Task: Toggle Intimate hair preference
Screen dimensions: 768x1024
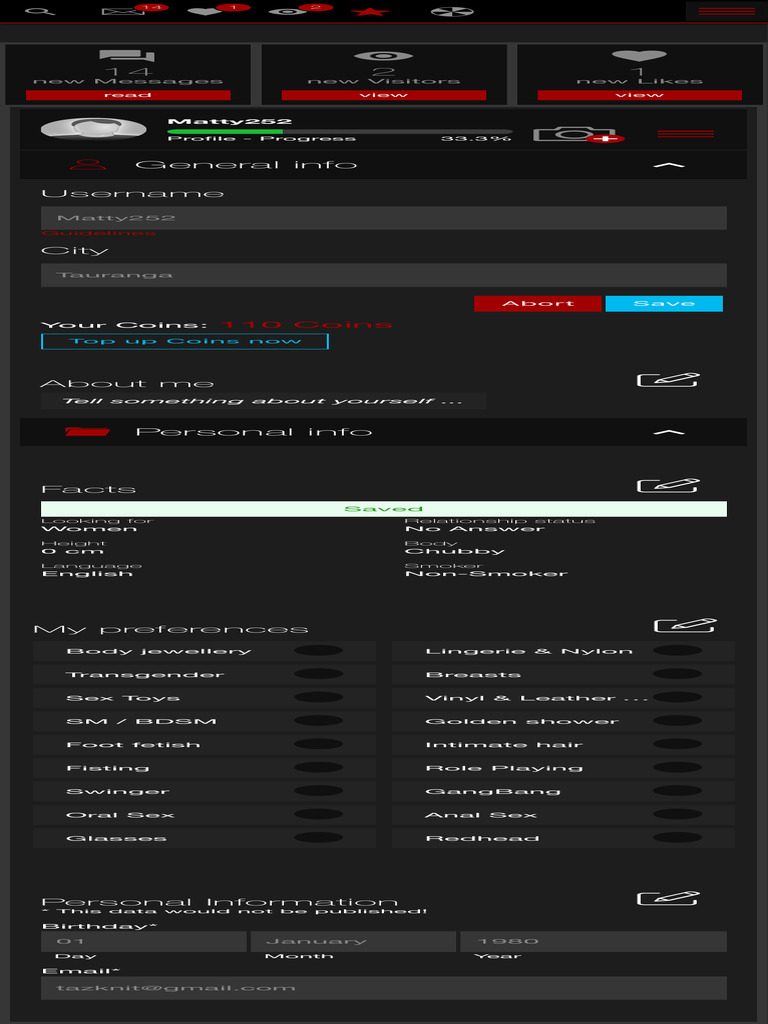Action: click(677, 744)
